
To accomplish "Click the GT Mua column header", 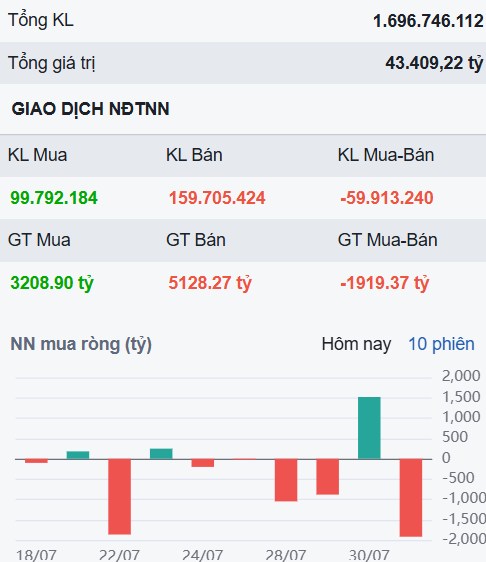I will pos(39,240).
